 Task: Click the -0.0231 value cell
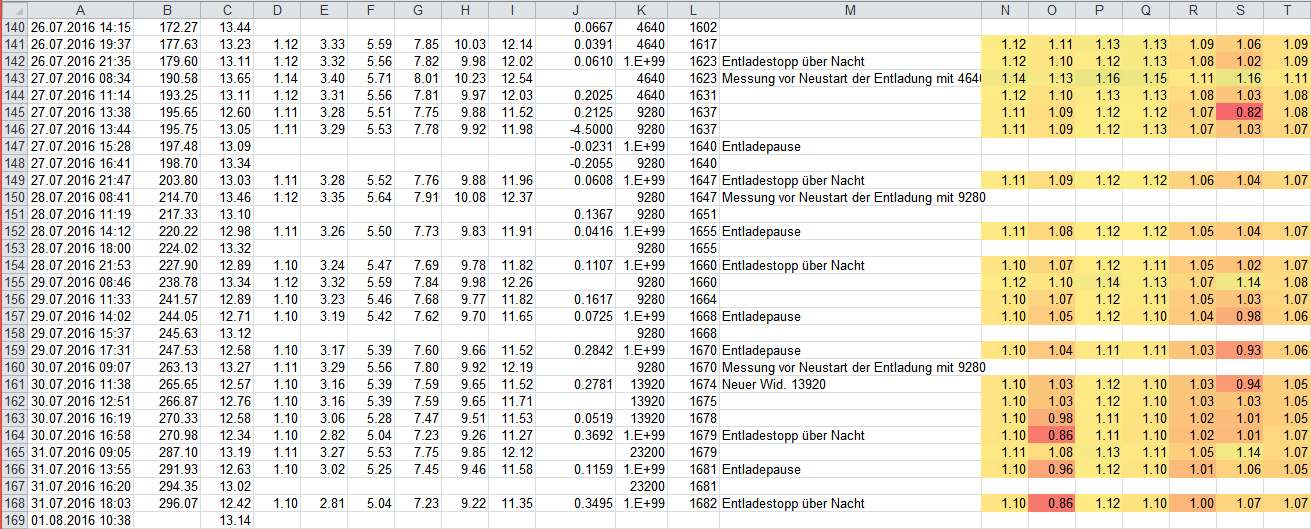577,146
